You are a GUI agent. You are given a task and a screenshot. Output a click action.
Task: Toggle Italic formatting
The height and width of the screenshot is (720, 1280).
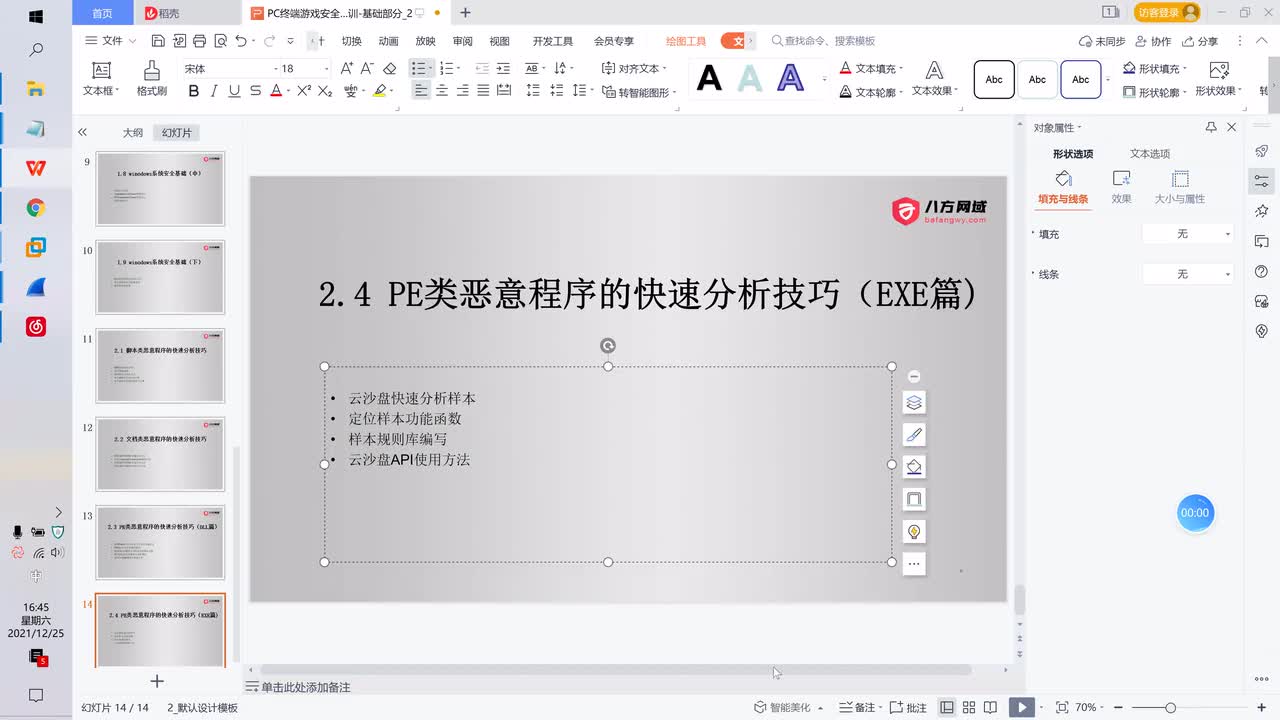tap(214, 90)
